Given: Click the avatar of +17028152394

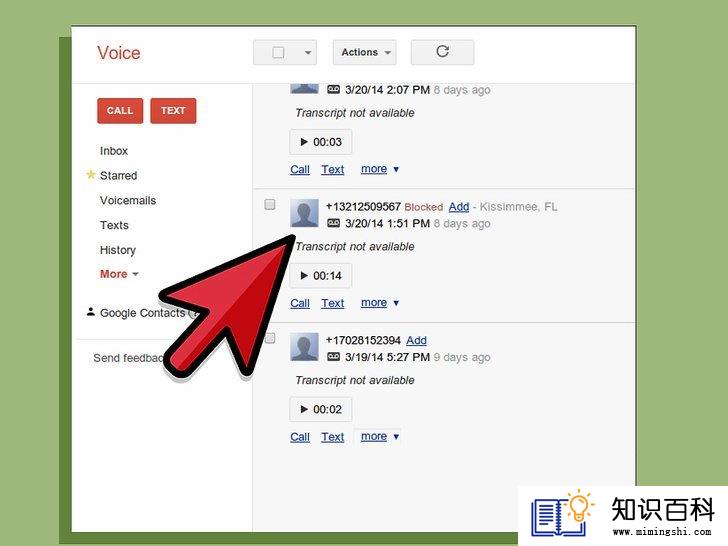Looking at the screenshot, I should click(304, 347).
